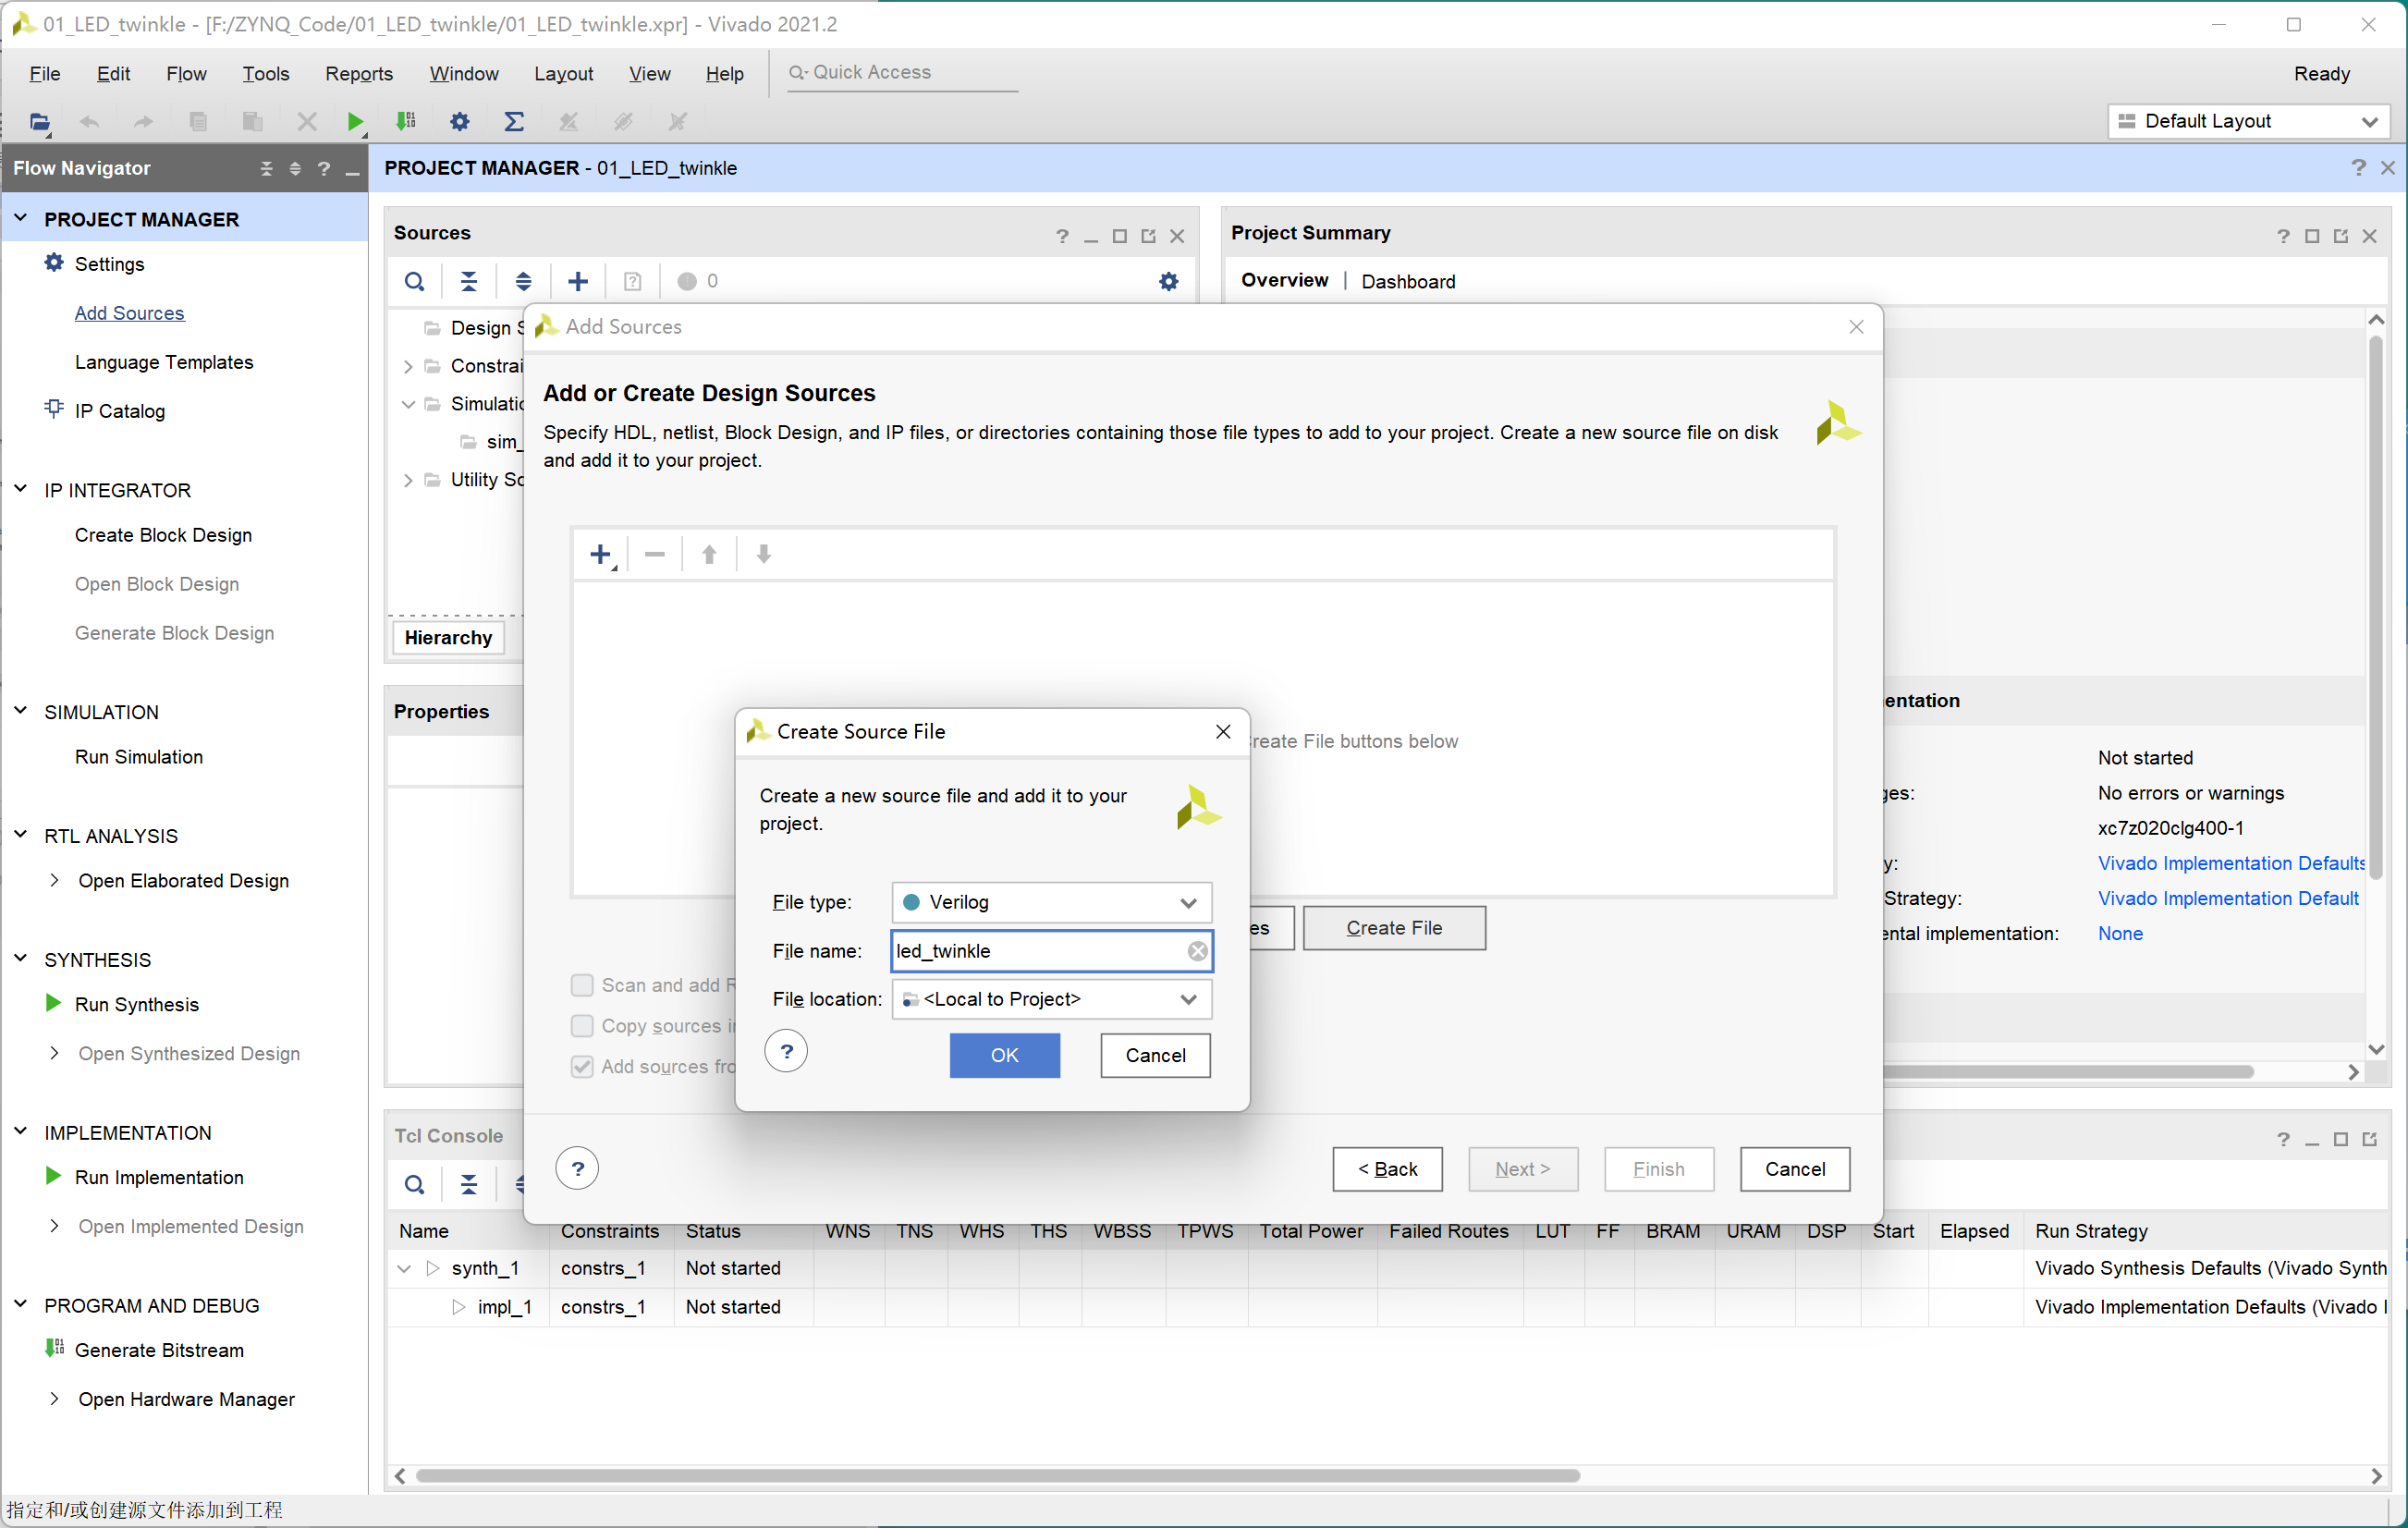
Task: Click Collapse All icon in Sources panel
Action: click(468, 281)
